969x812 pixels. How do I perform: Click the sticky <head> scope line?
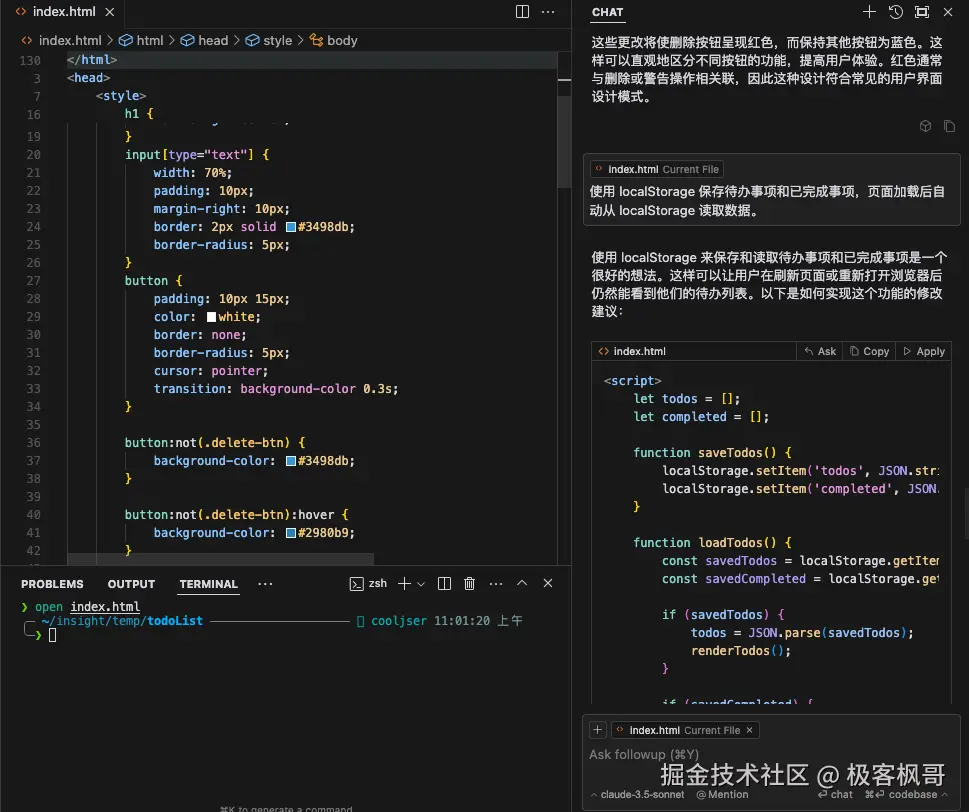tap(88, 78)
